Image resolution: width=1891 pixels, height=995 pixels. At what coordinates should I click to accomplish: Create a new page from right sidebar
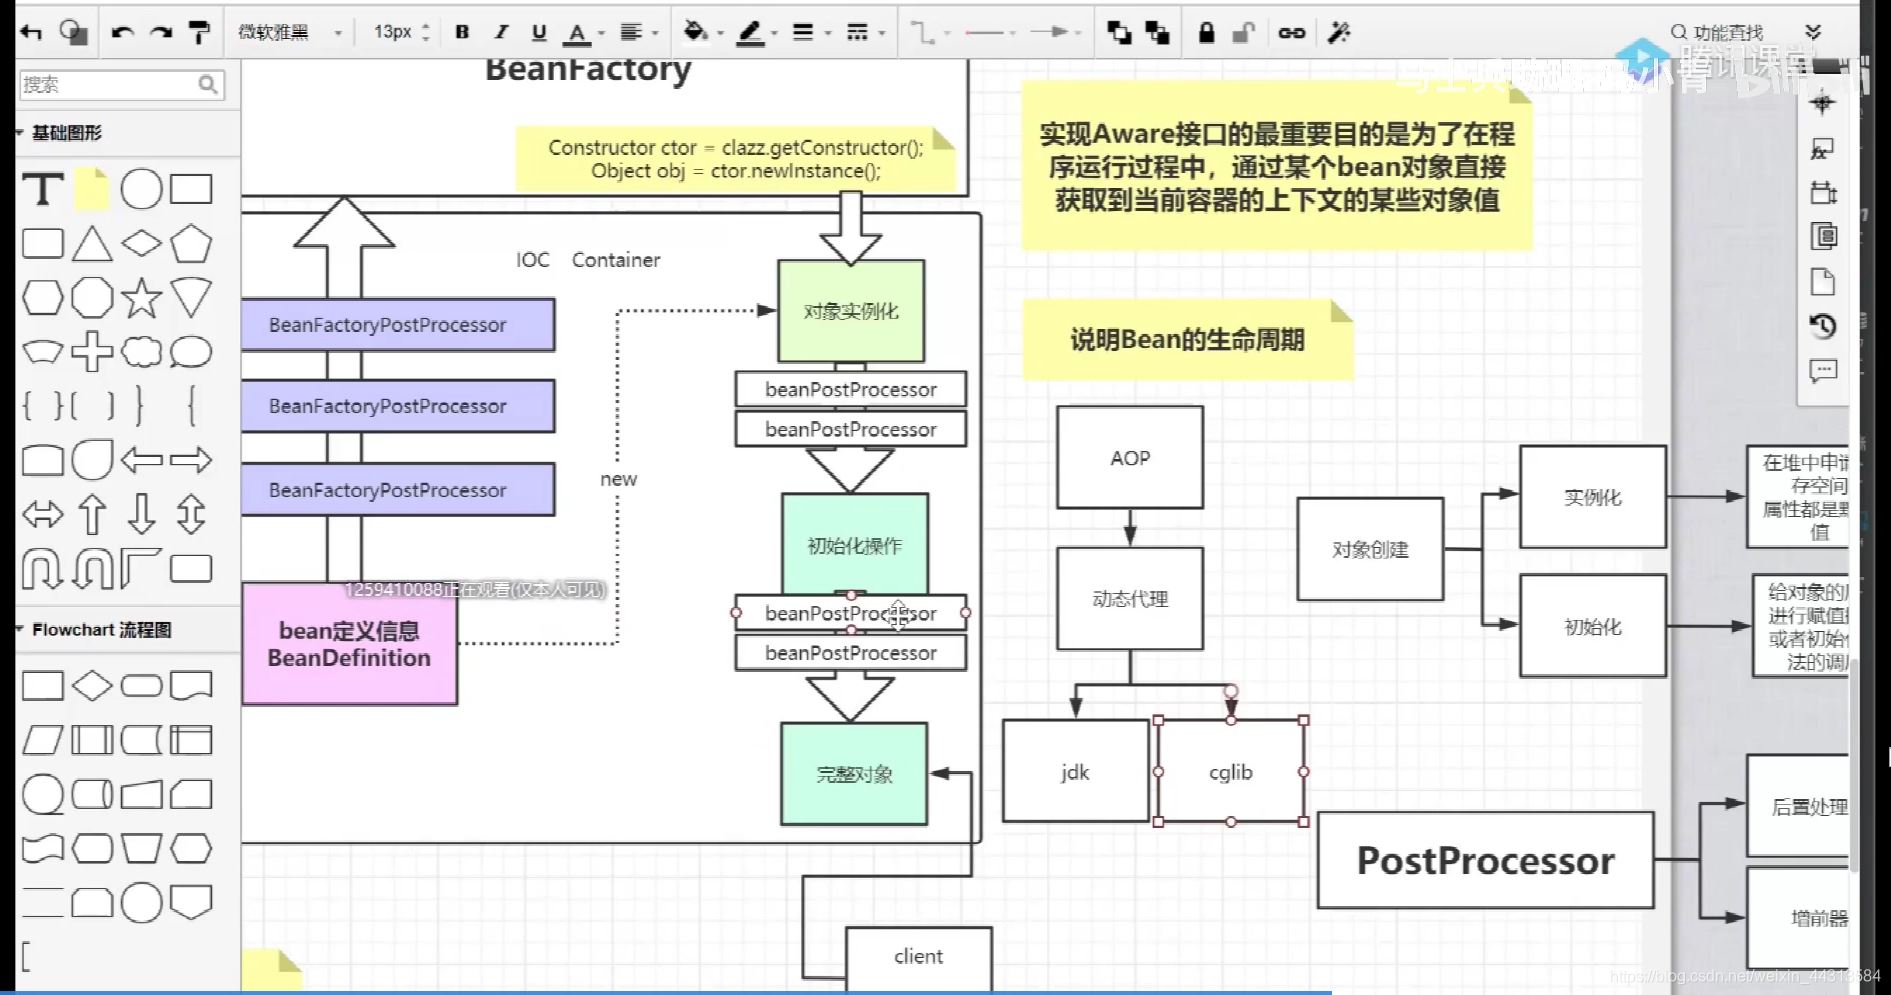coord(1825,281)
